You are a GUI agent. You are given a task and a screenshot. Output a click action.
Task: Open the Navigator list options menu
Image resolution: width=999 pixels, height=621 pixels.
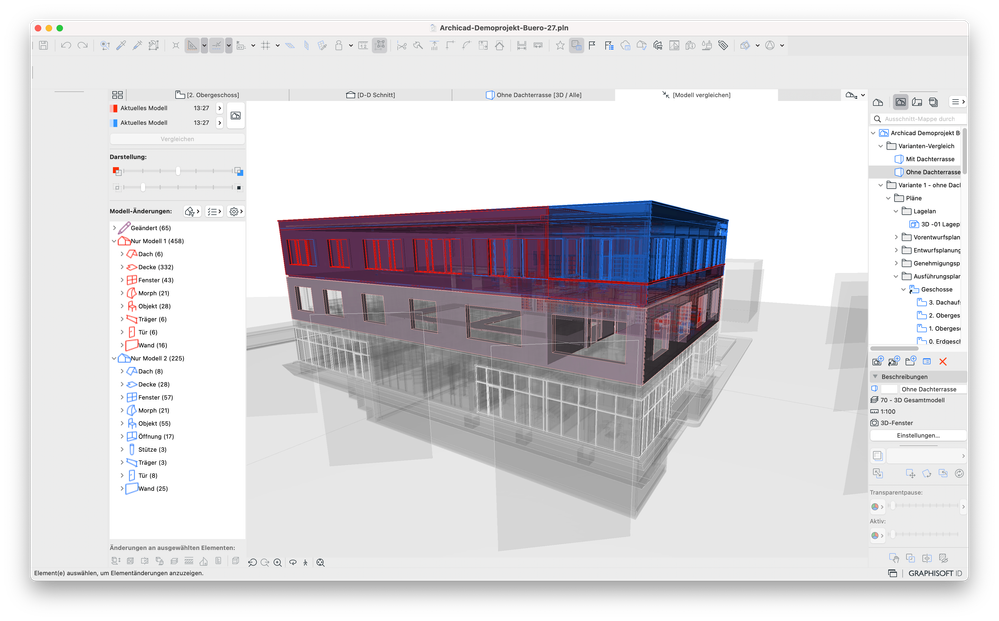click(958, 102)
